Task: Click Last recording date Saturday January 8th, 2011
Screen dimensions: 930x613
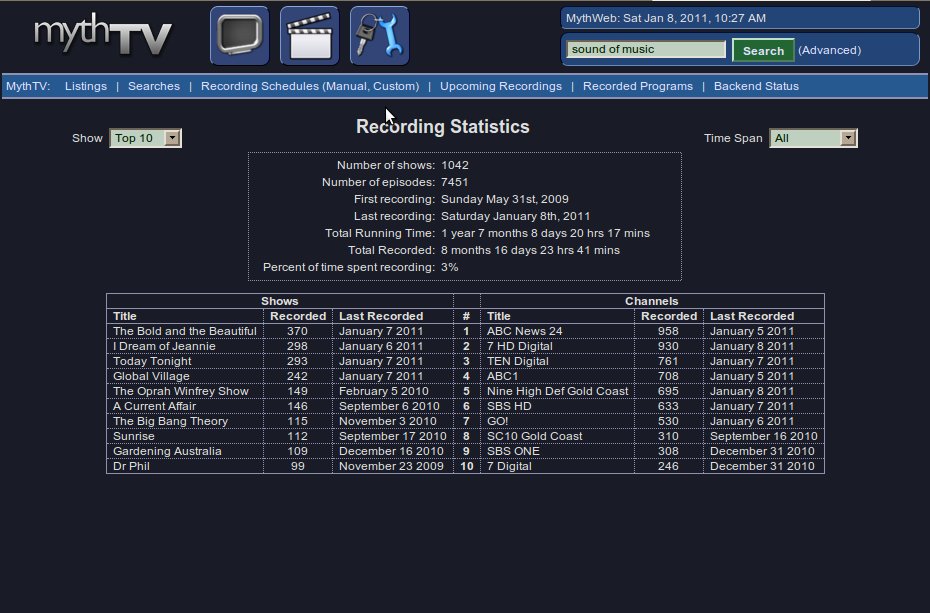Action: (515, 216)
